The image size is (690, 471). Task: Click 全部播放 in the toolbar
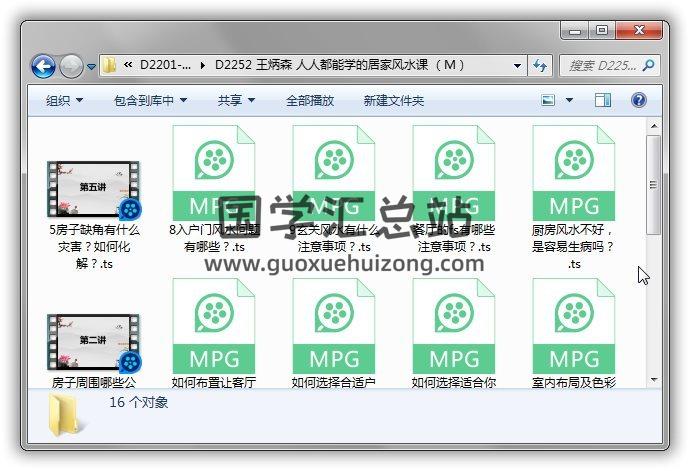(310, 101)
